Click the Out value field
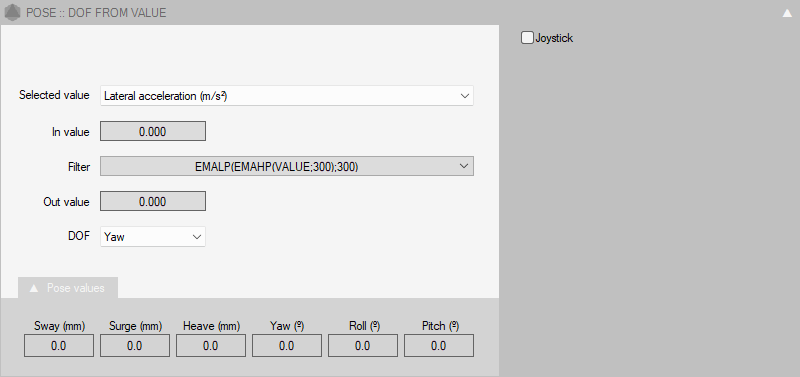 click(x=153, y=202)
